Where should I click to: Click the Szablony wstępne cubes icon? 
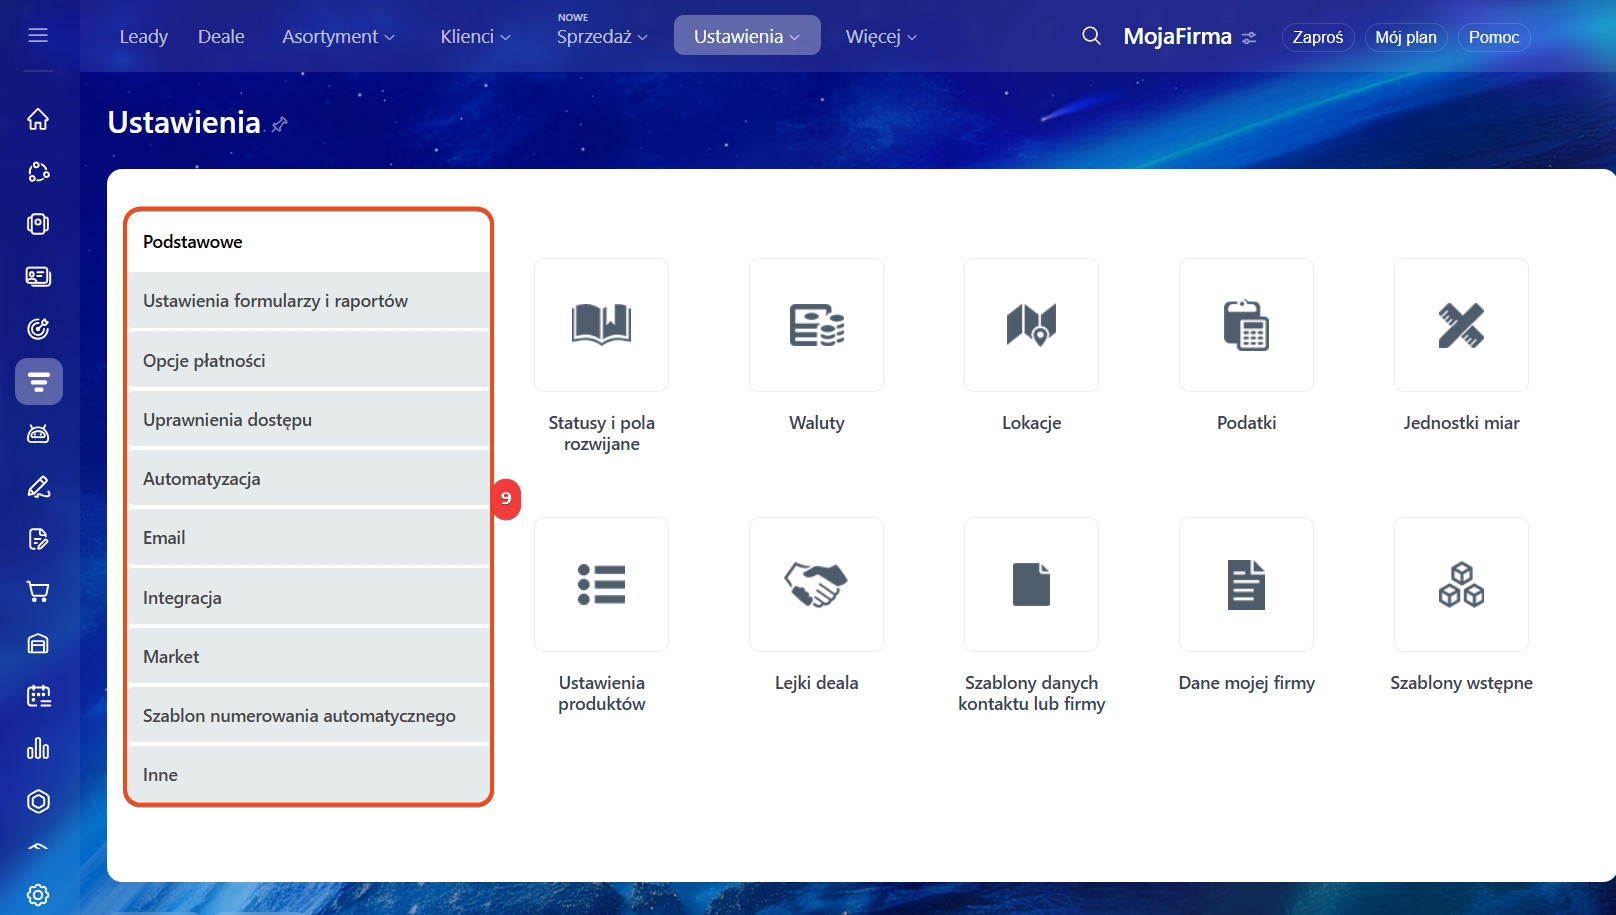(1461, 584)
